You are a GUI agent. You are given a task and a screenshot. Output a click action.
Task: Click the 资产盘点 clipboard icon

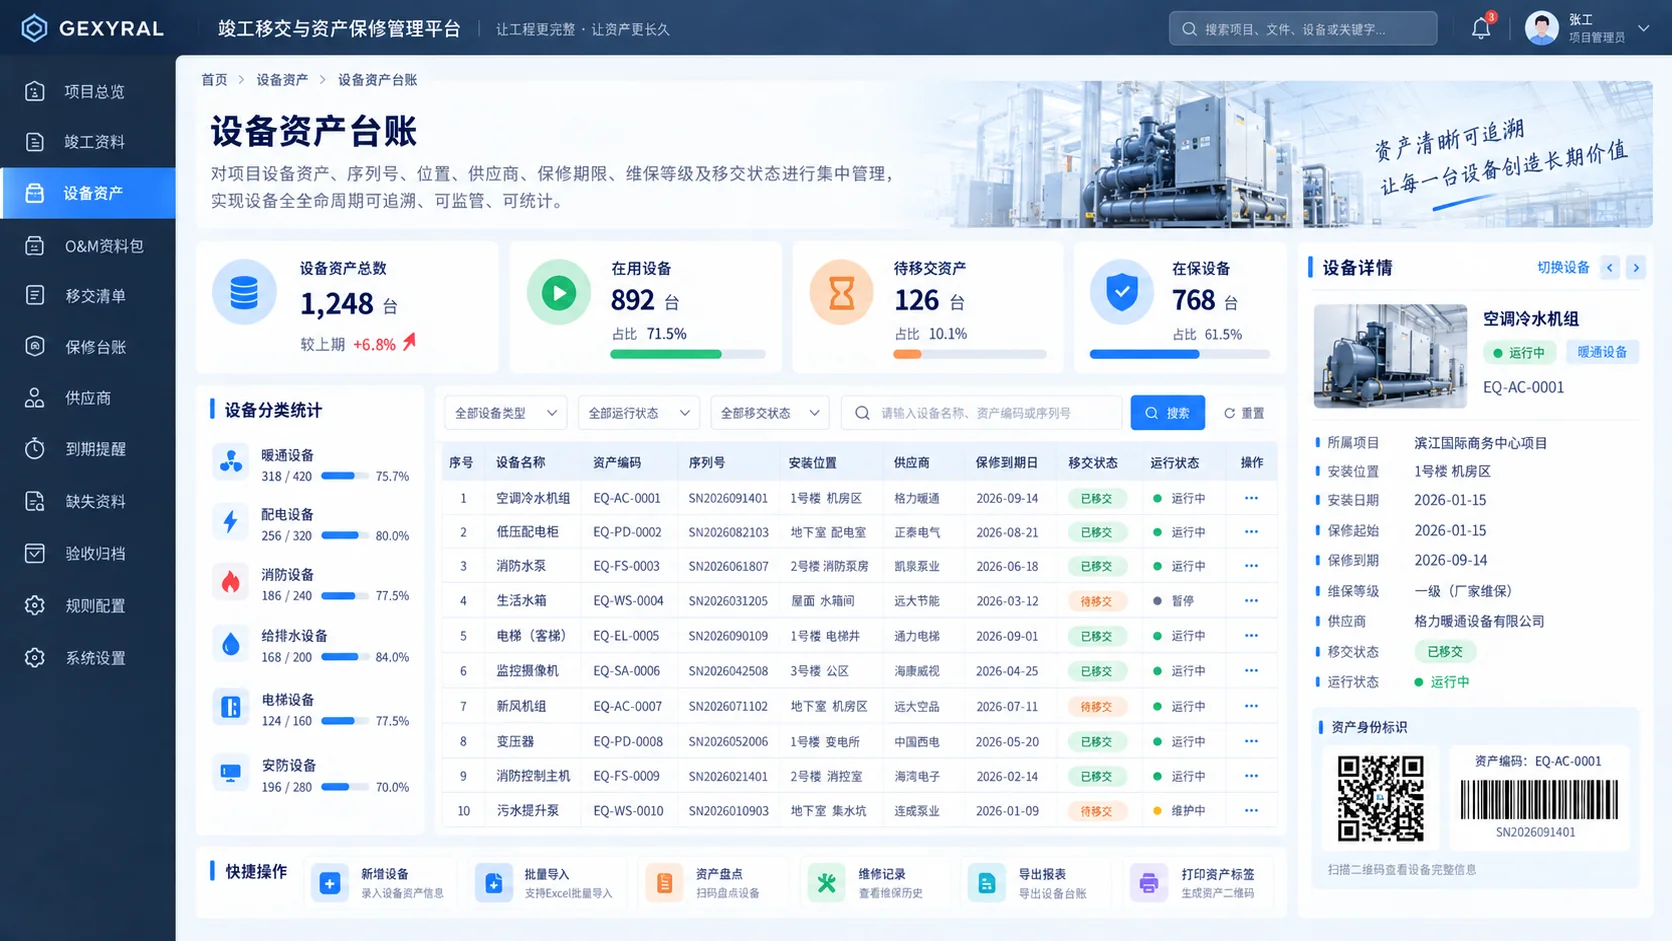(x=664, y=883)
